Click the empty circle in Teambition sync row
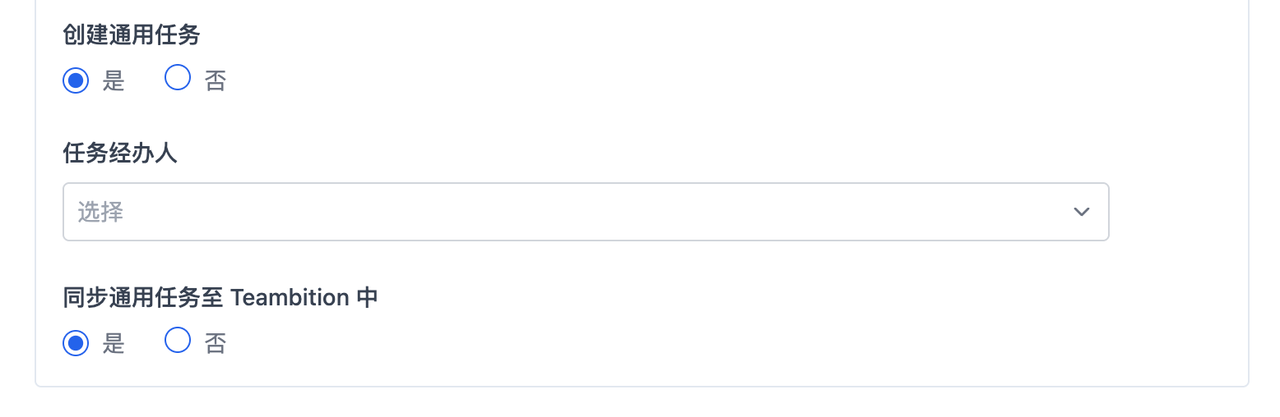Viewport: 1280px width, 417px height. pyautogui.click(x=178, y=342)
